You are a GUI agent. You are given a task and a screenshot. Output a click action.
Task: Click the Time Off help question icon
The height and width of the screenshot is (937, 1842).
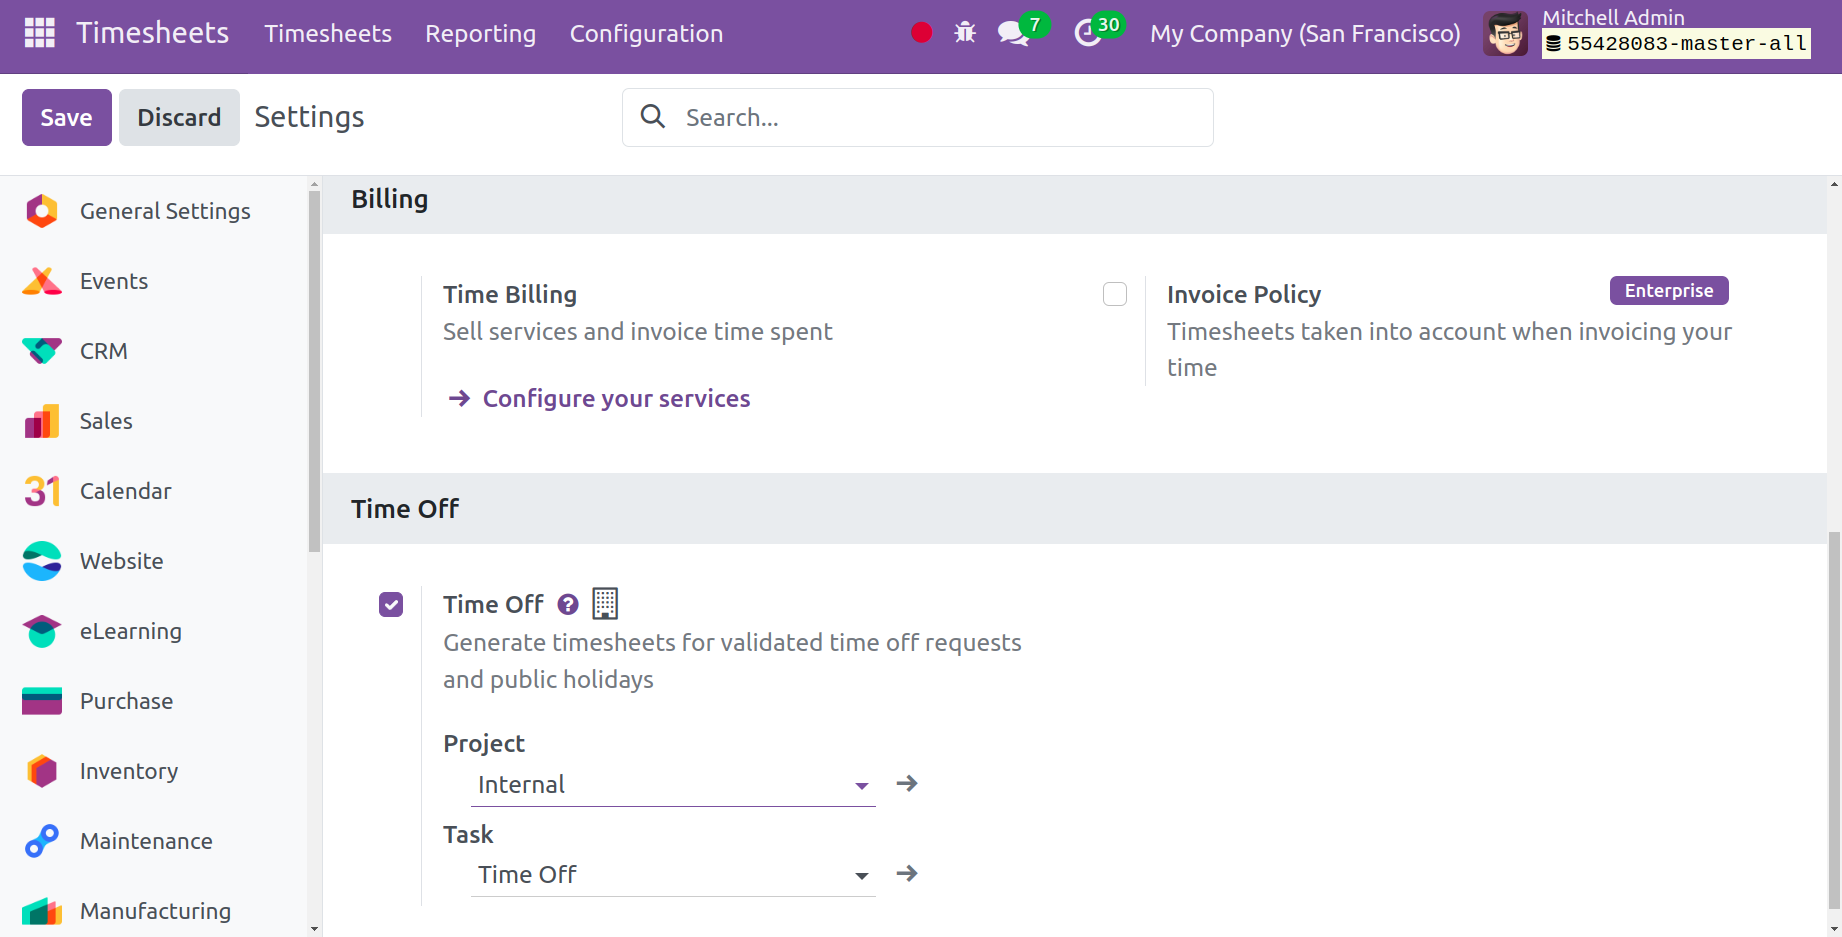click(568, 604)
